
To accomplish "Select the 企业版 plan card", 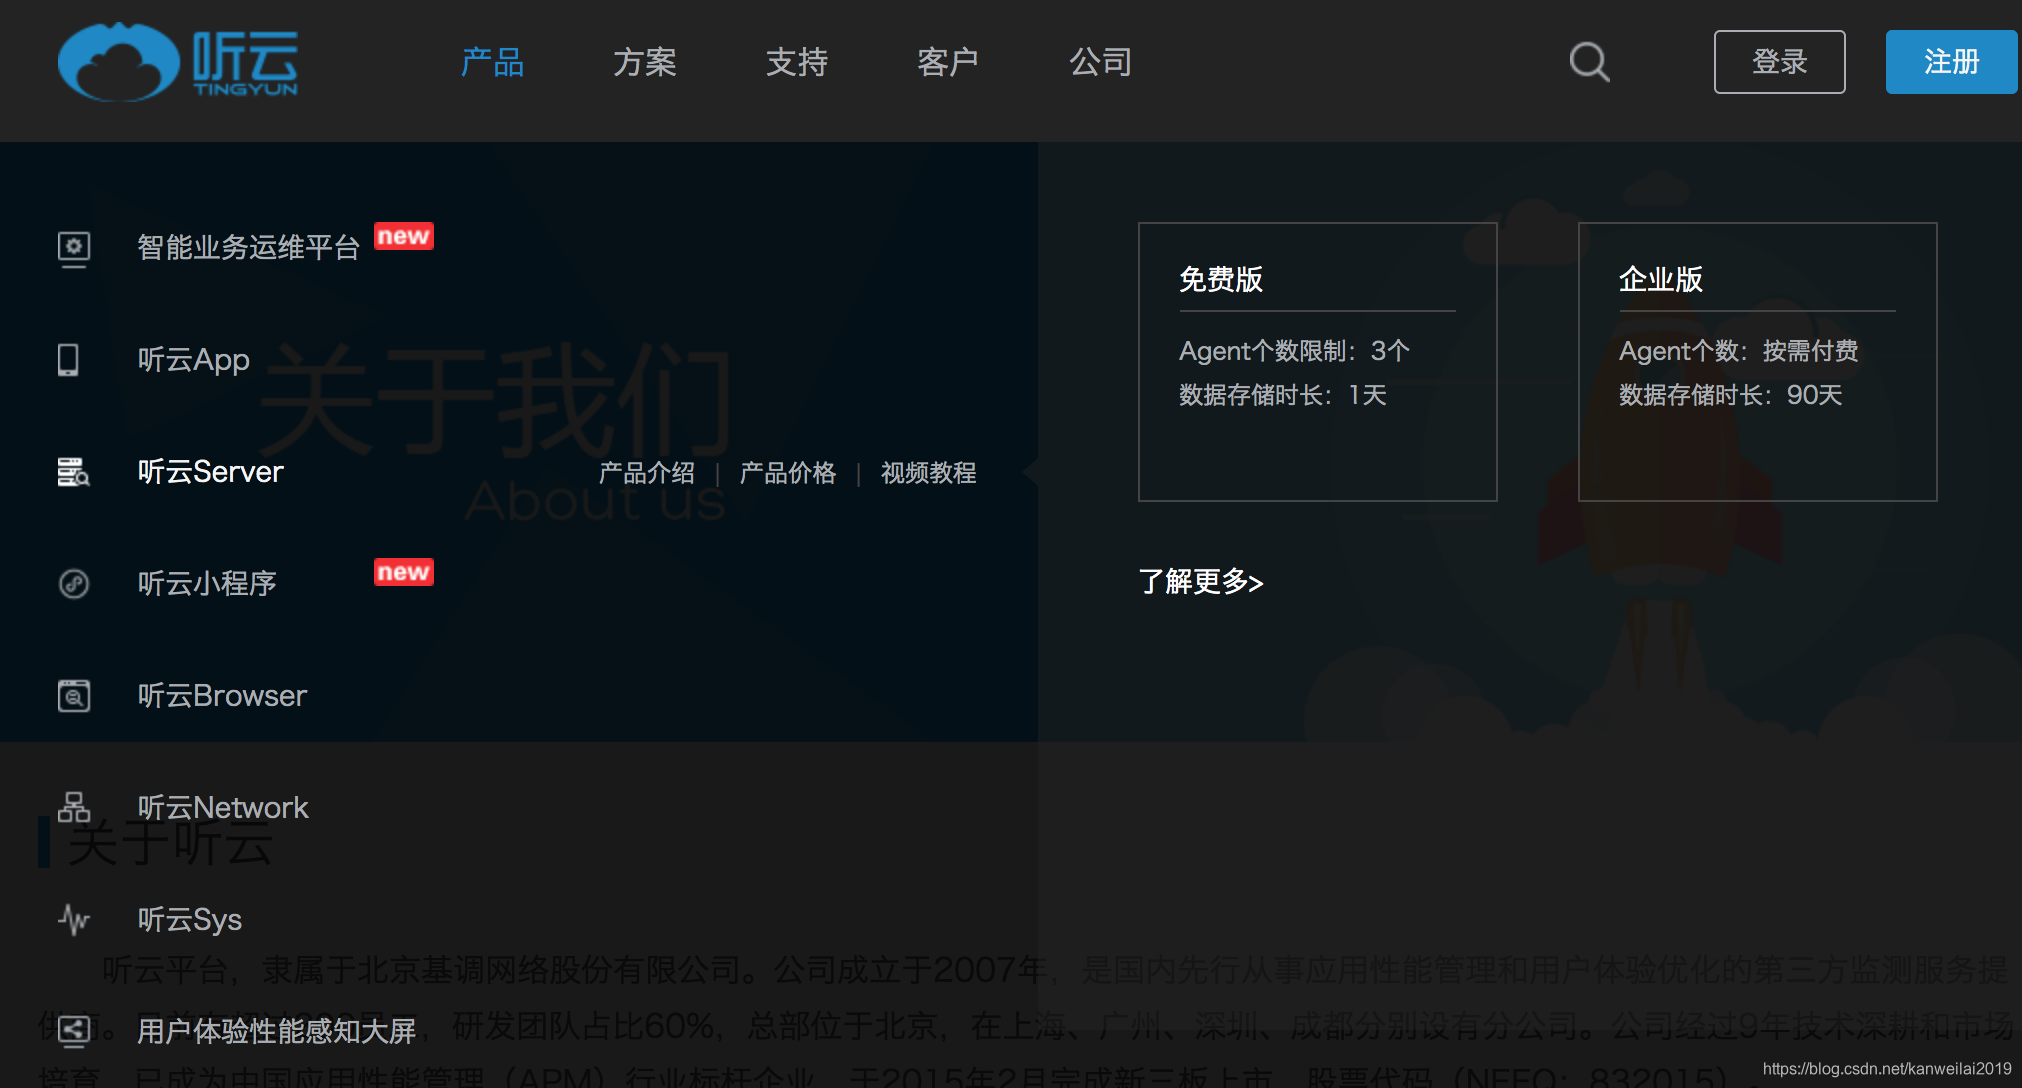I will (1757, 362).
